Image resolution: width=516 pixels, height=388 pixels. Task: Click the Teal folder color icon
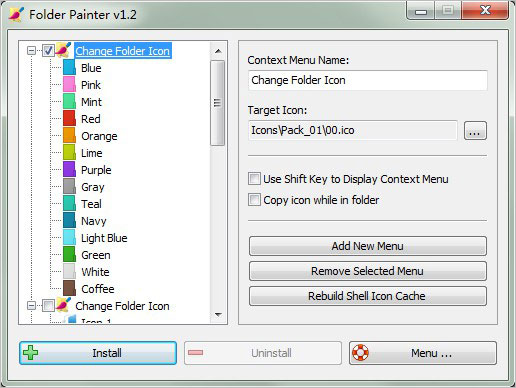[x=69, y=204]
